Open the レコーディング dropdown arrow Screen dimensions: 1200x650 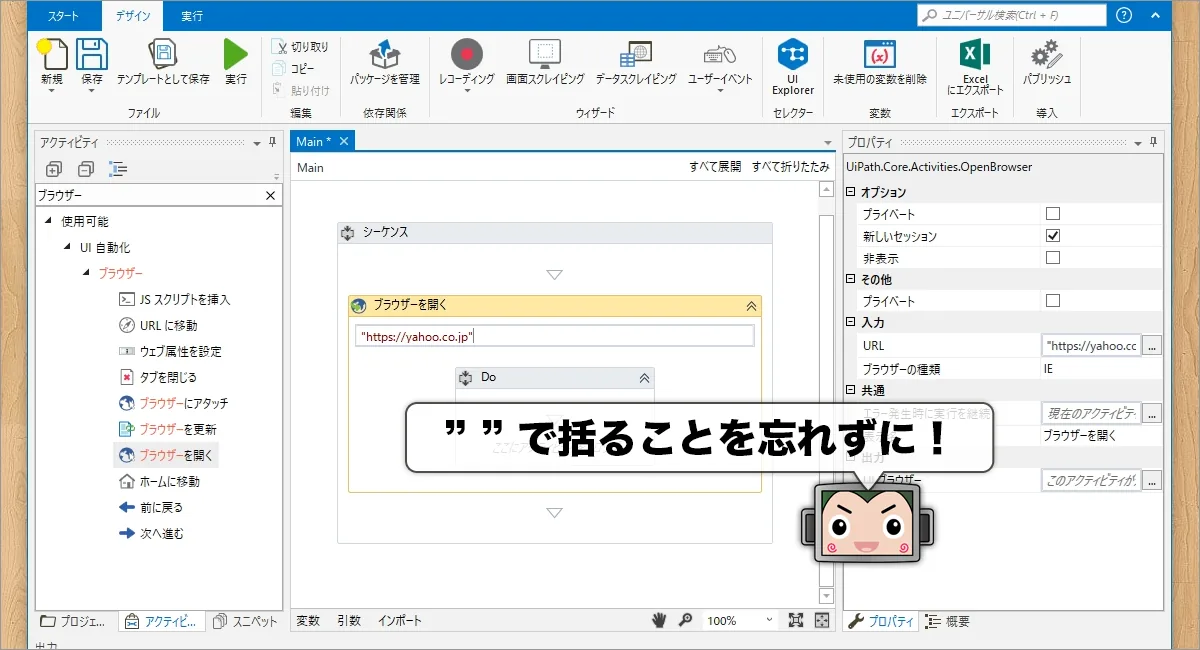[x=467, y=91]
